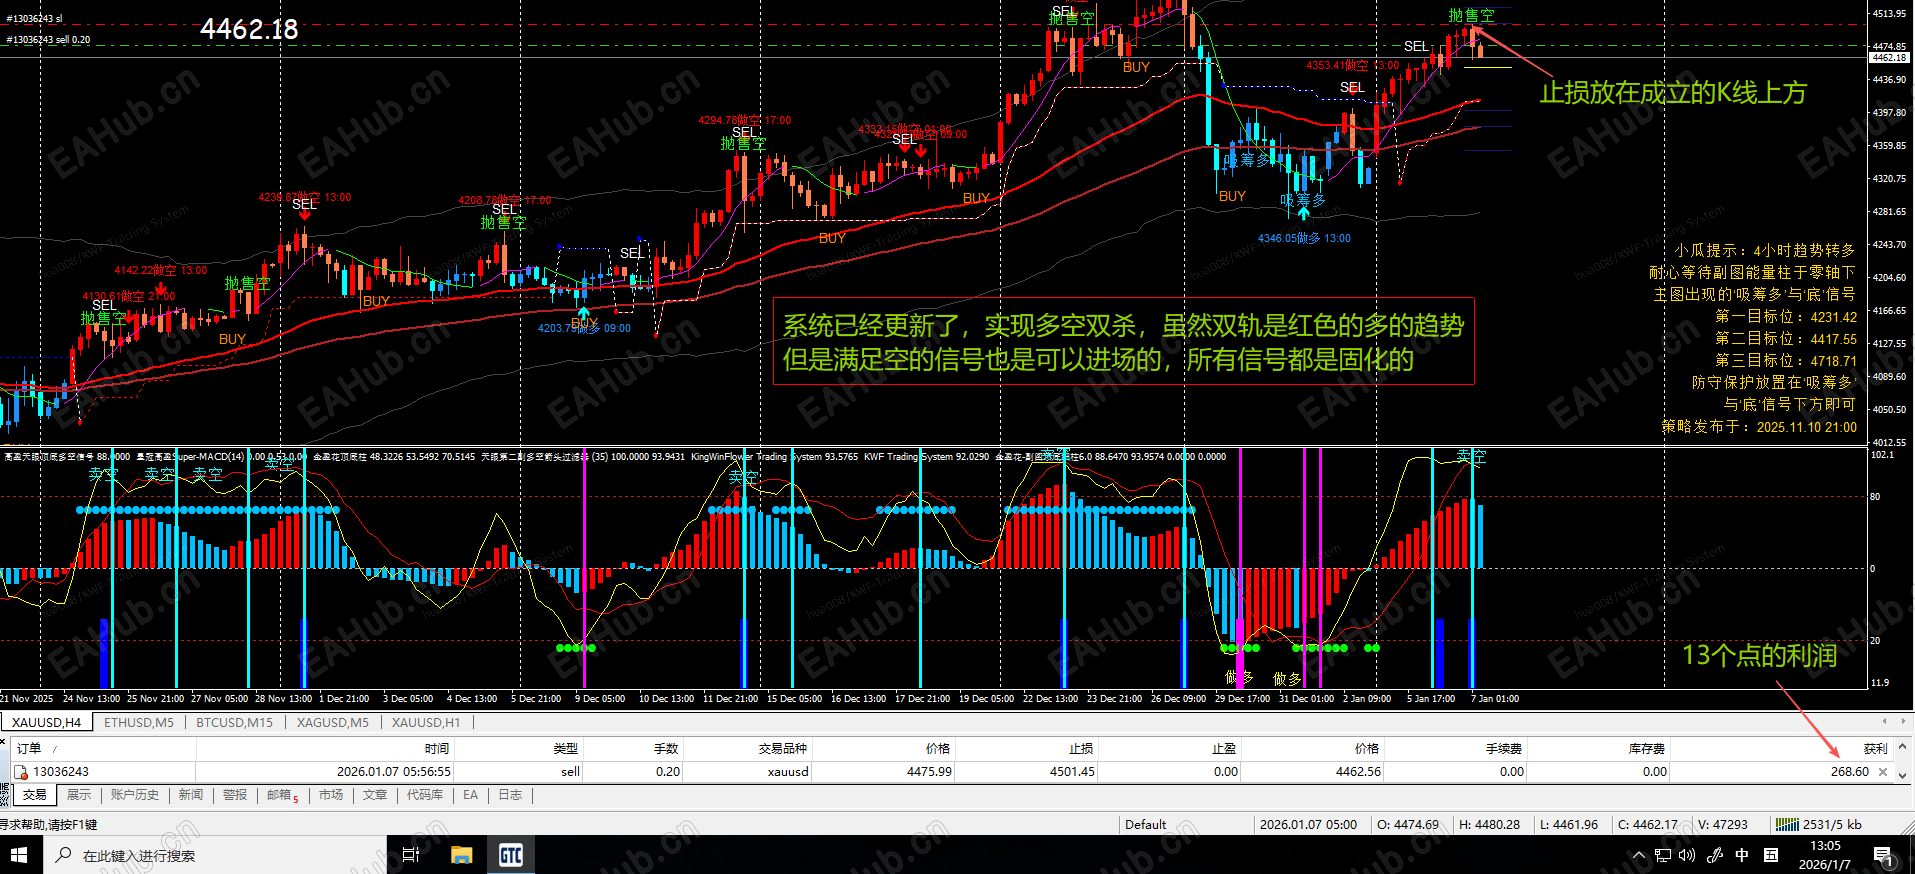Open the Windows Start menu
This screenshot has height=874, width=1915.
(x=19, y=855)
